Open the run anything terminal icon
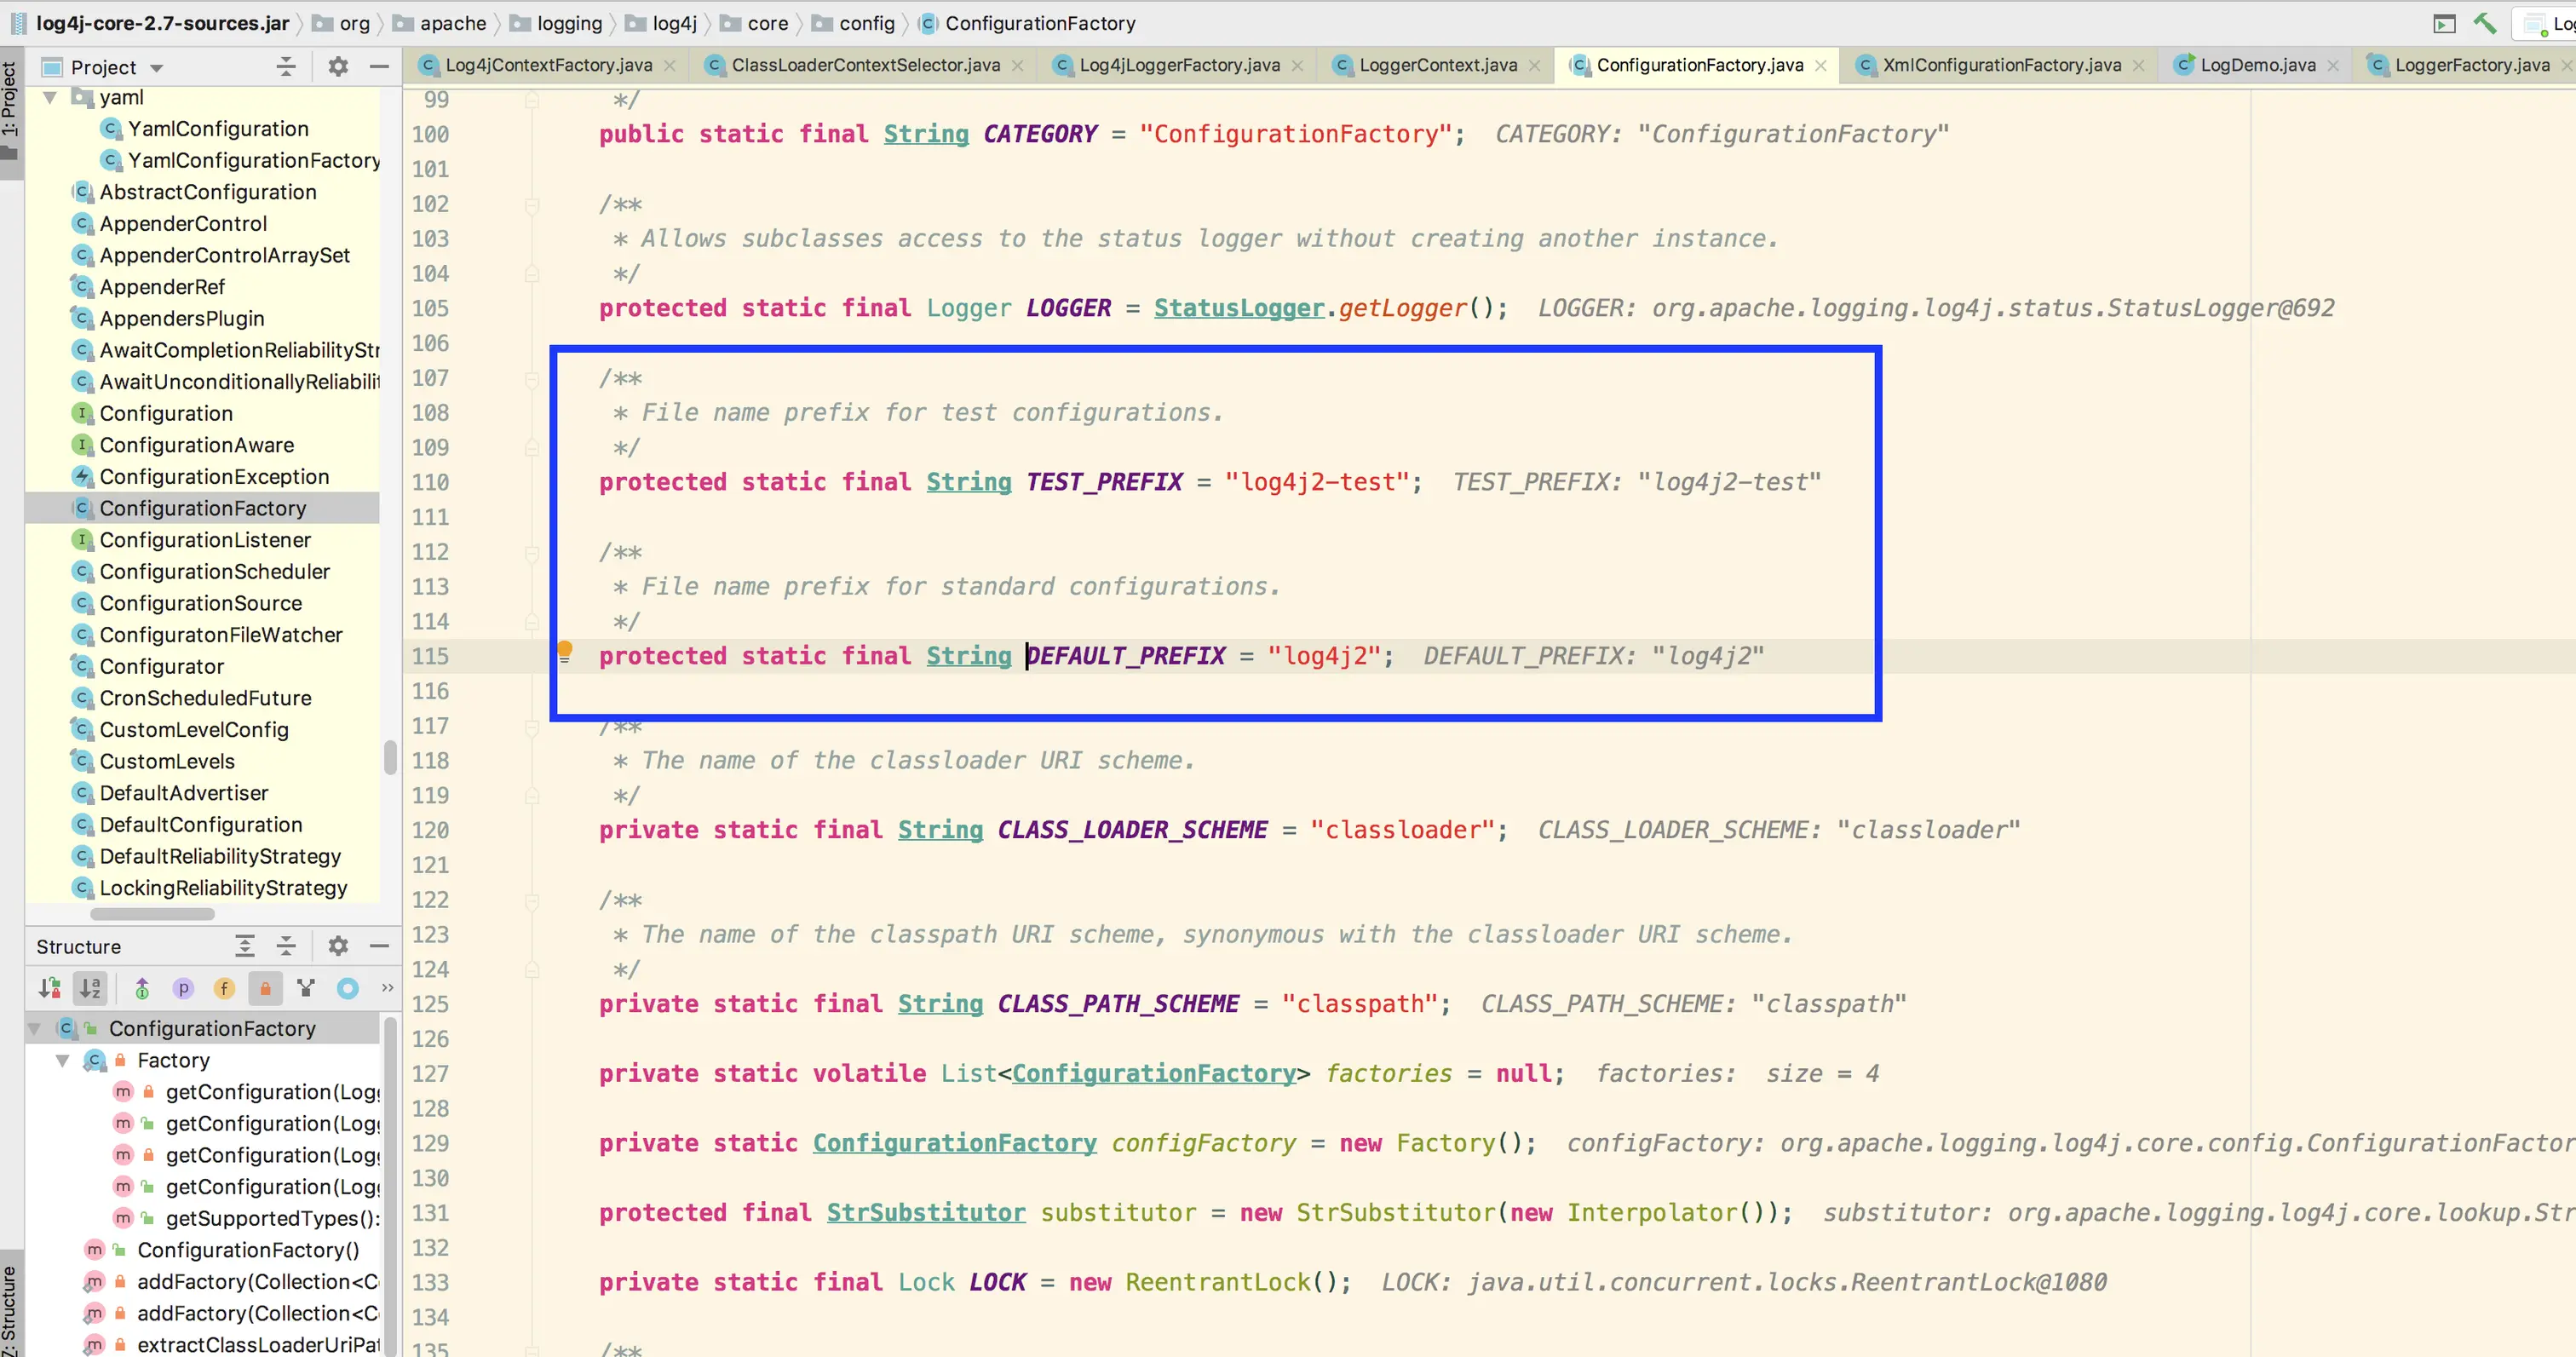Viewport: 2576px width, 1357px height. pyautogui.click(x=2444, y=23)
